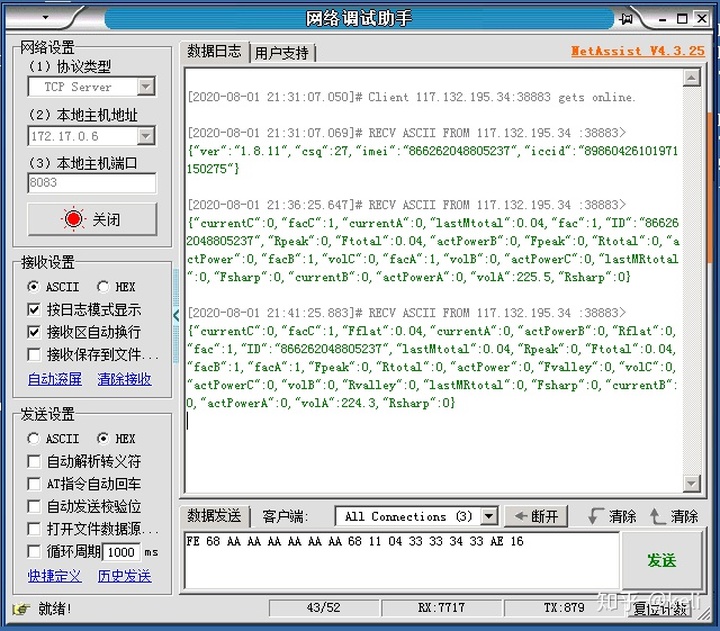Open the All Connections (3) client dropdown
Screen dimensions: 720x631
pyautogui.click(x=489, y=516)
